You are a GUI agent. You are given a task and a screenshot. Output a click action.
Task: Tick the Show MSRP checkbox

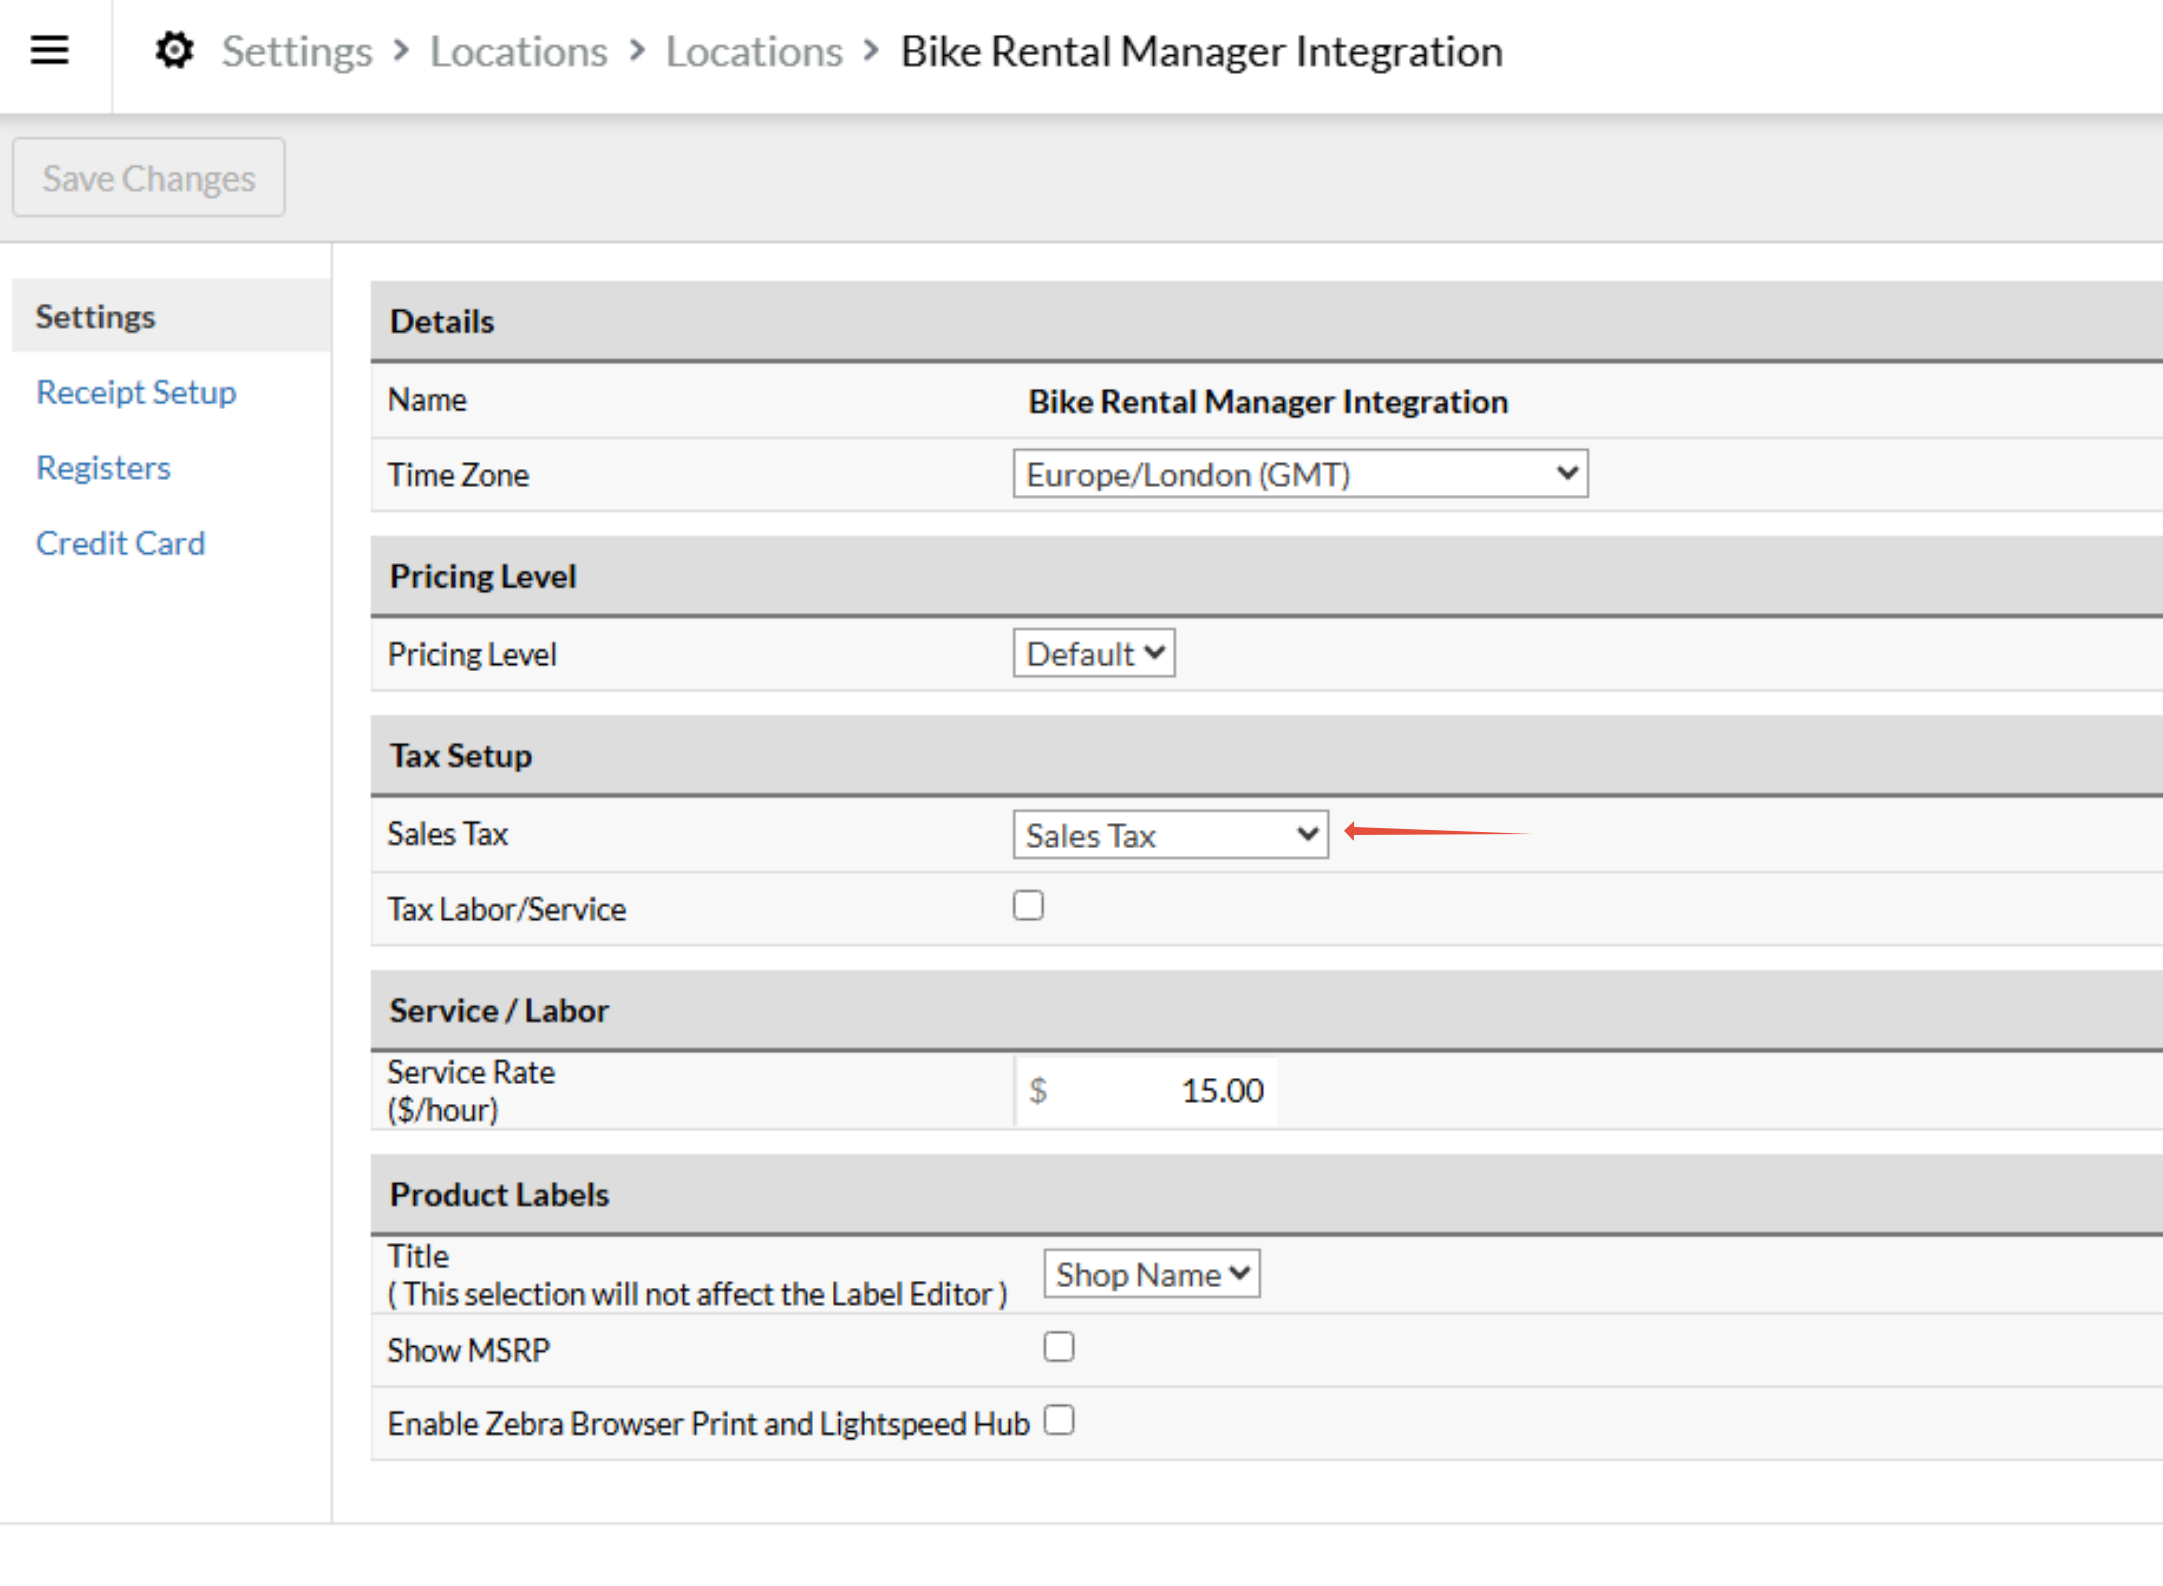1058,1347
